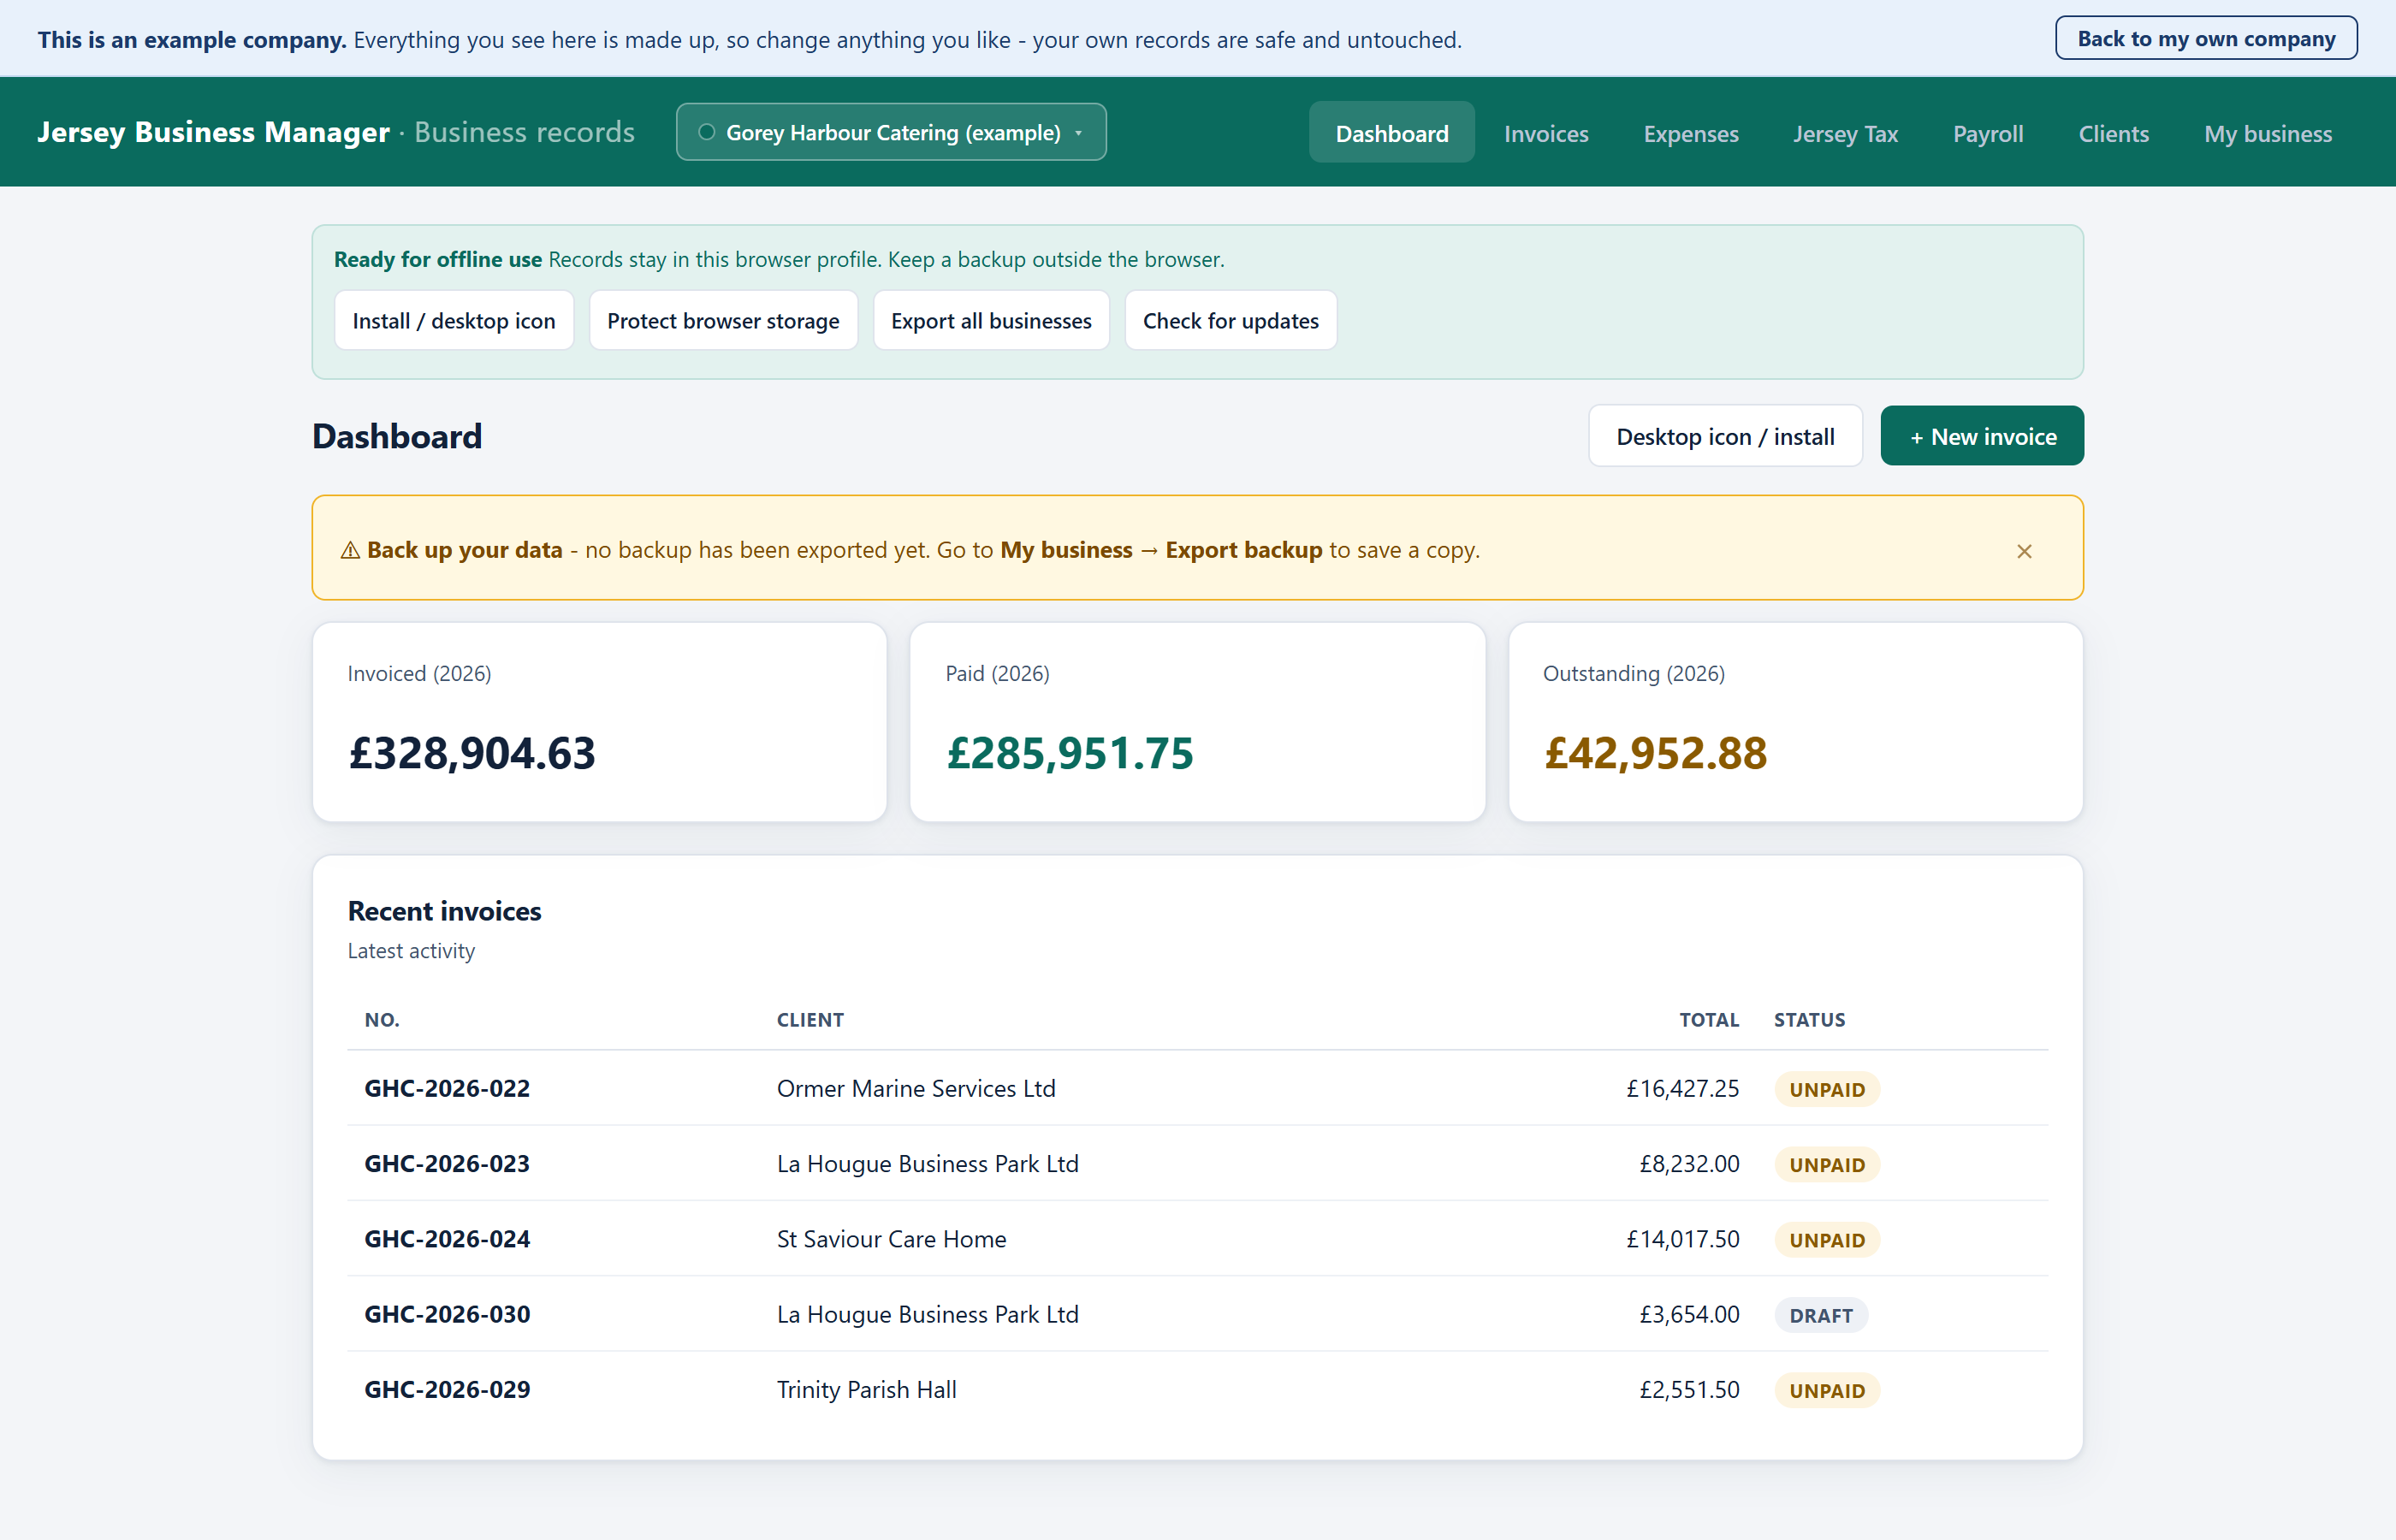Image resolution: width=2396 pixels, height=1540 pixels.
Task: Open invoice GHC-2026-024
Action: pyautogui.click(x=447, y=1239)
